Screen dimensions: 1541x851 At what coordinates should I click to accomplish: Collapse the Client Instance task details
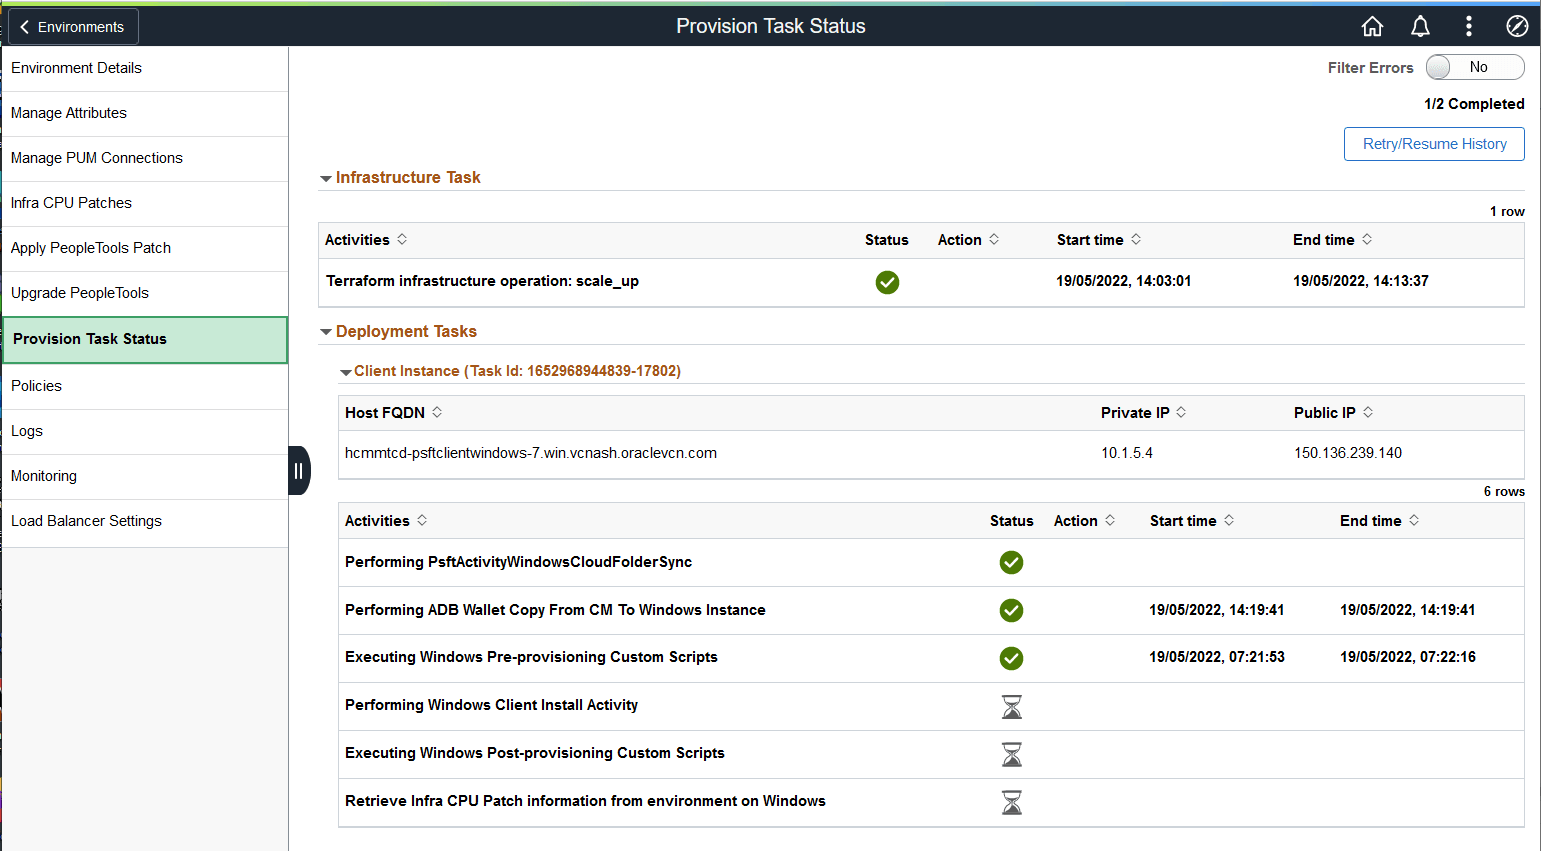pos(345,370)
